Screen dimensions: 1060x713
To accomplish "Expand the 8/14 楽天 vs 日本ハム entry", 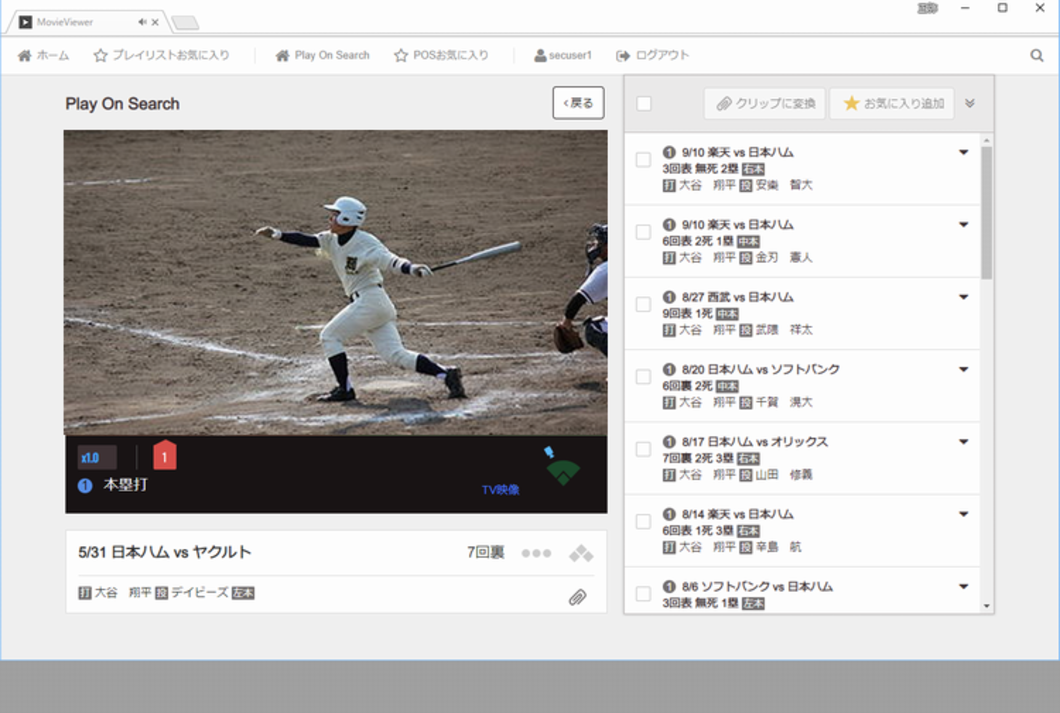I will click(x=964, y=514).
